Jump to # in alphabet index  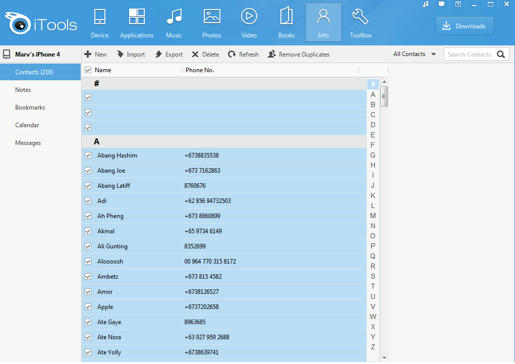tap(373, 84)
